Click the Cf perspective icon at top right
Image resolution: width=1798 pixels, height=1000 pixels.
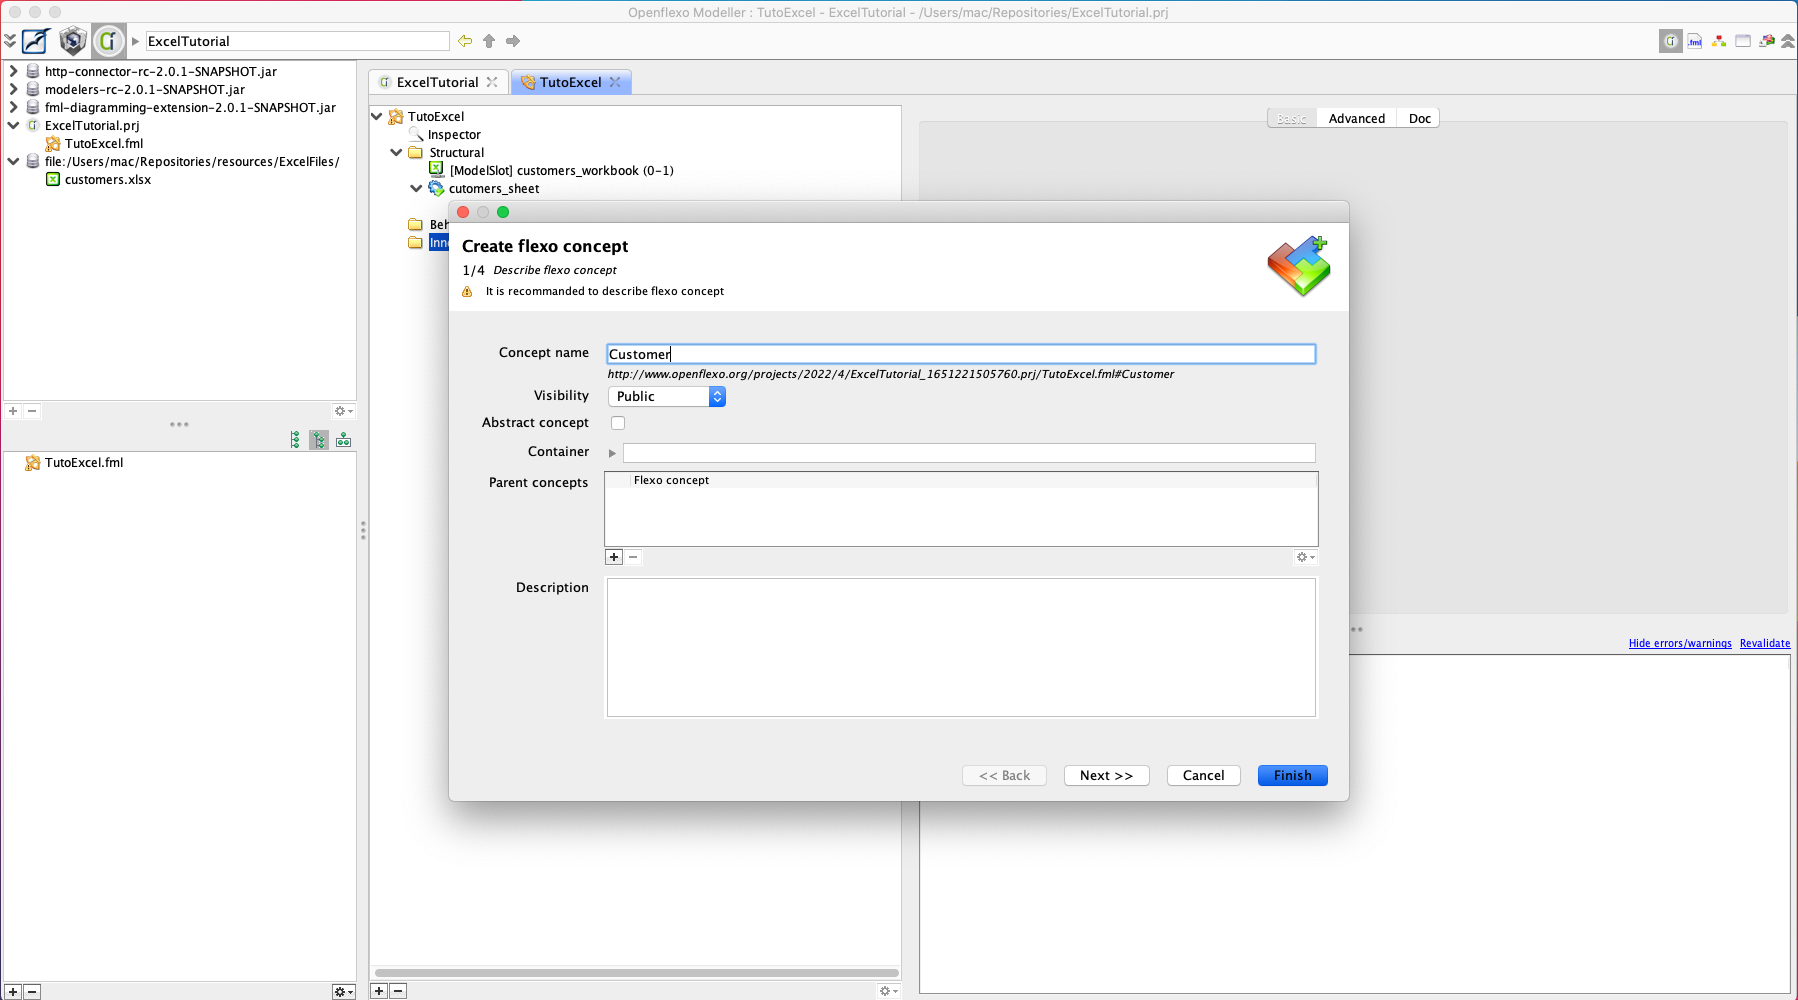click(1671, 41)
